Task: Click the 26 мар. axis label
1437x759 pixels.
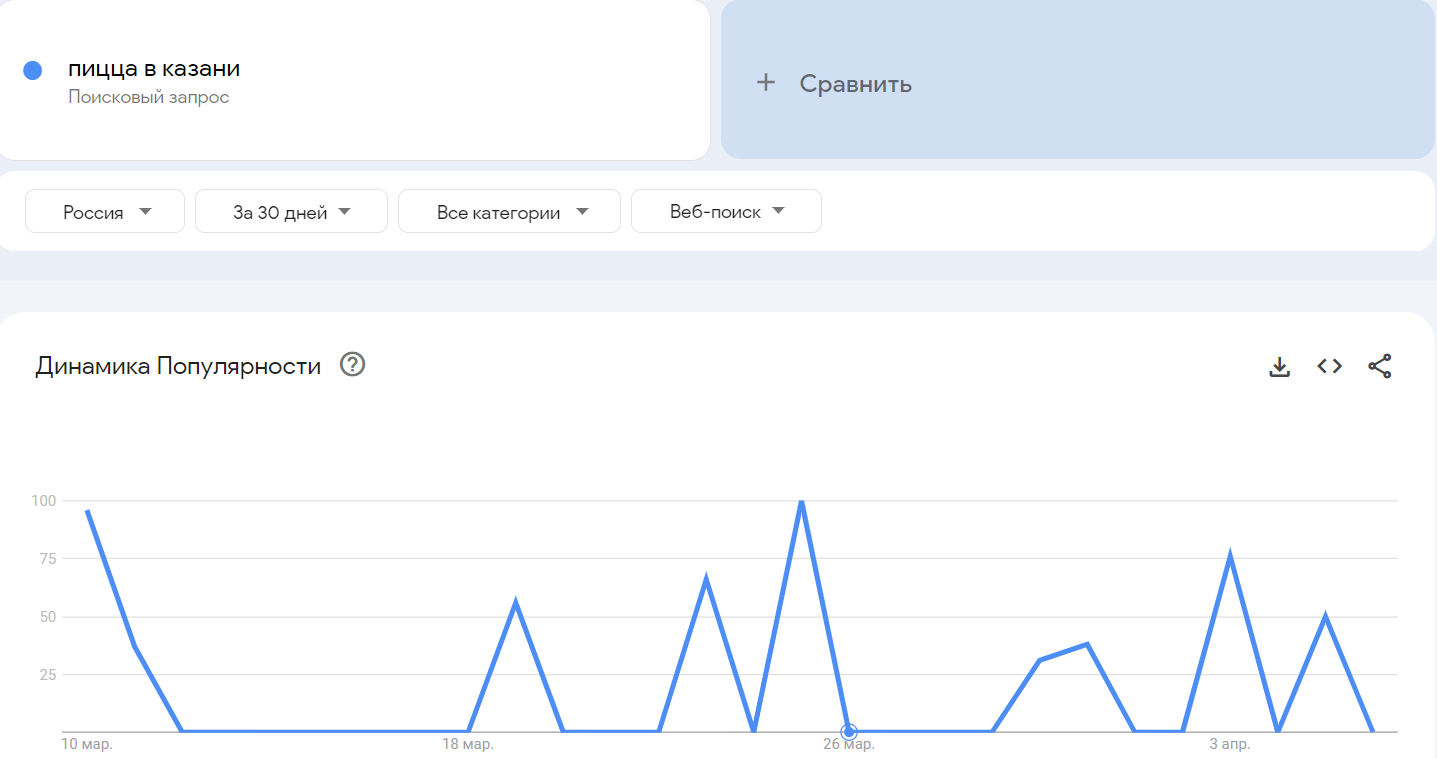Action: 849,746
